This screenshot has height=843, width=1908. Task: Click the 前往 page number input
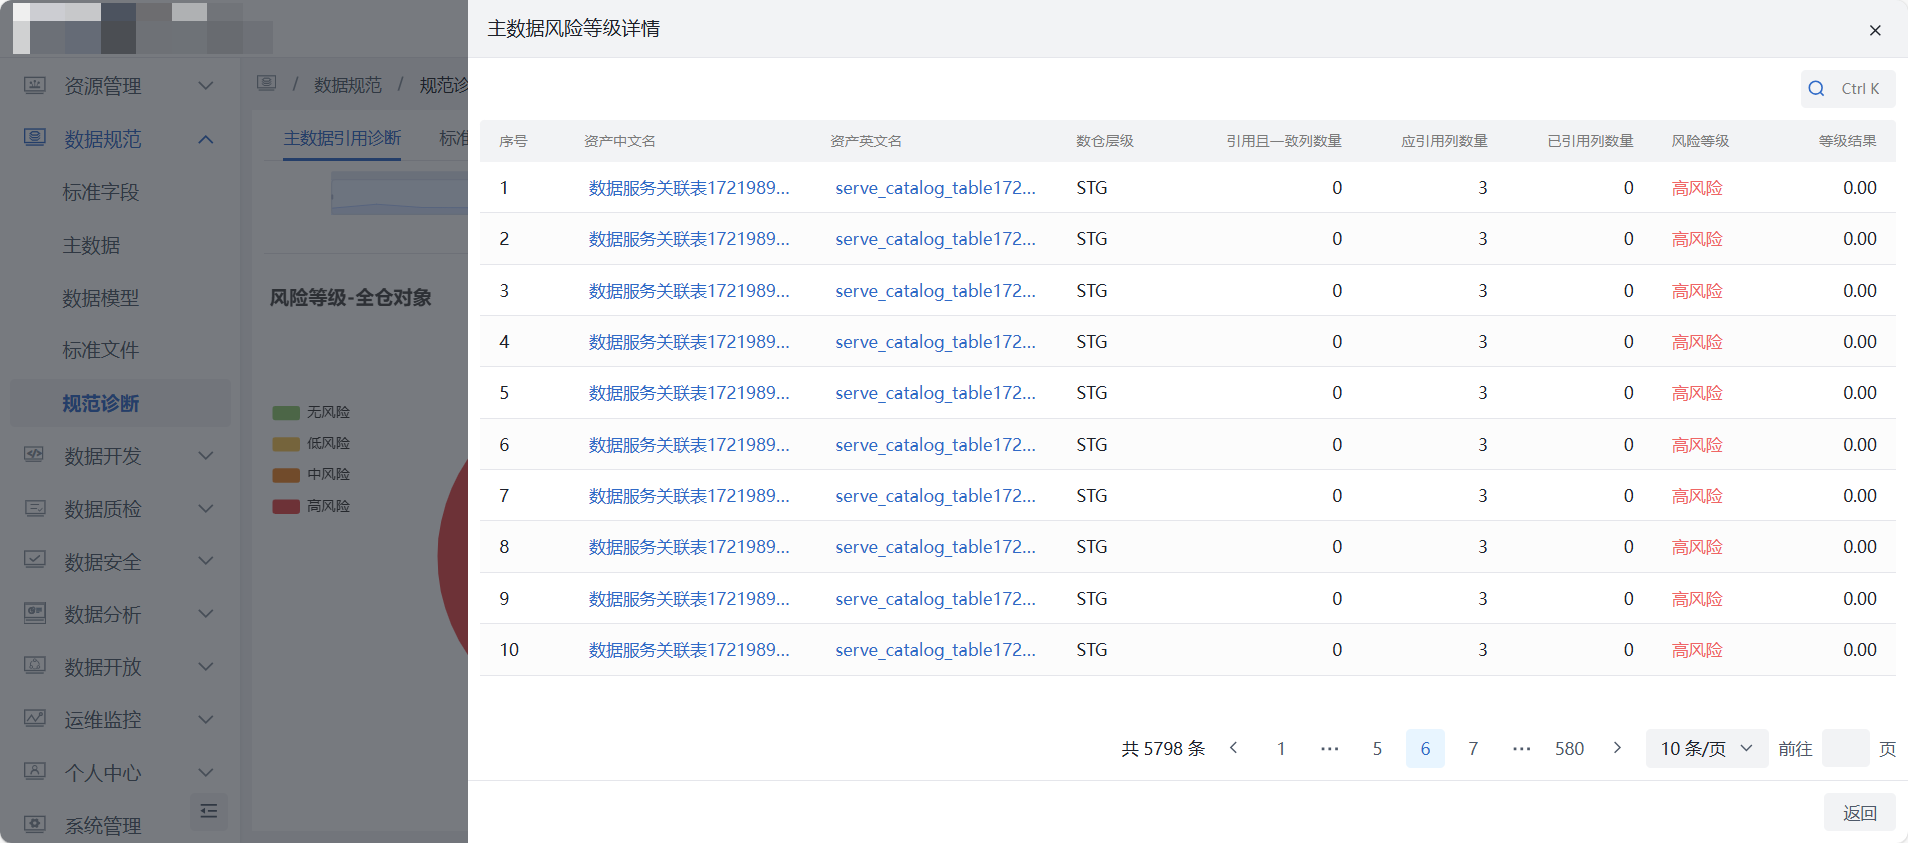[x=1846, y=749]
